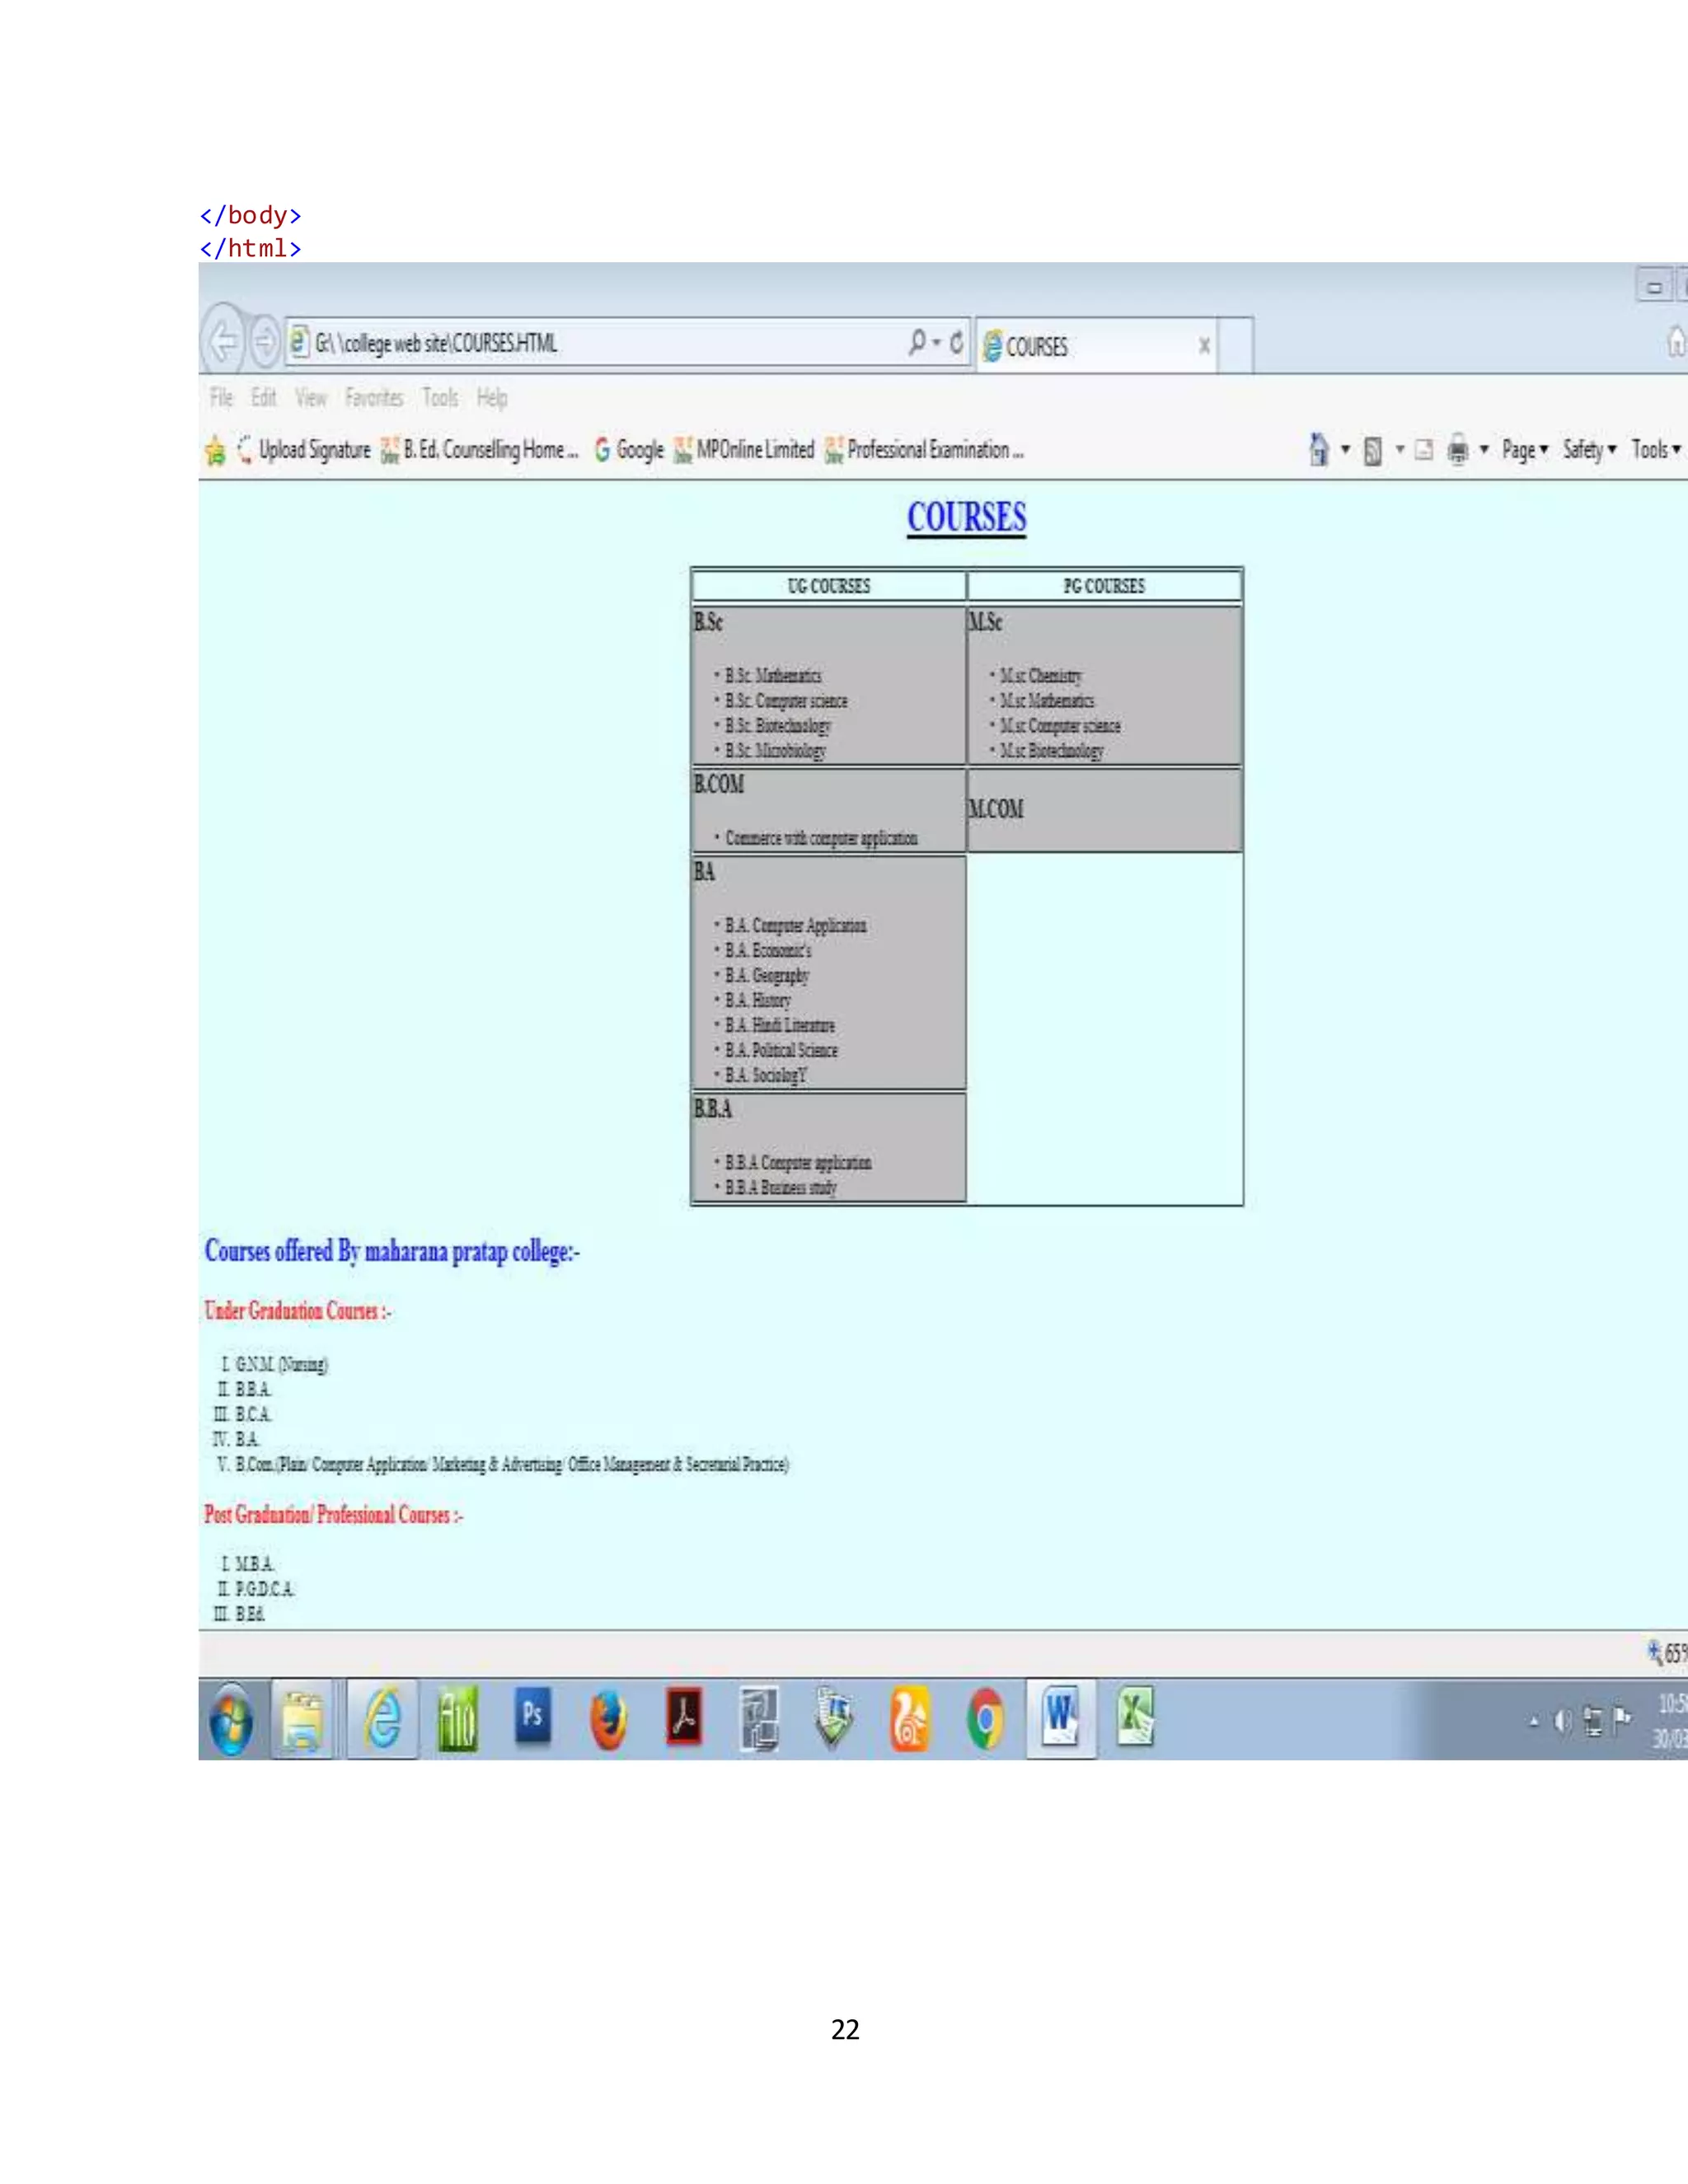
Task: Click the Refresh icon in address bar
Action: pyautogui.click(x=956, y=342)
